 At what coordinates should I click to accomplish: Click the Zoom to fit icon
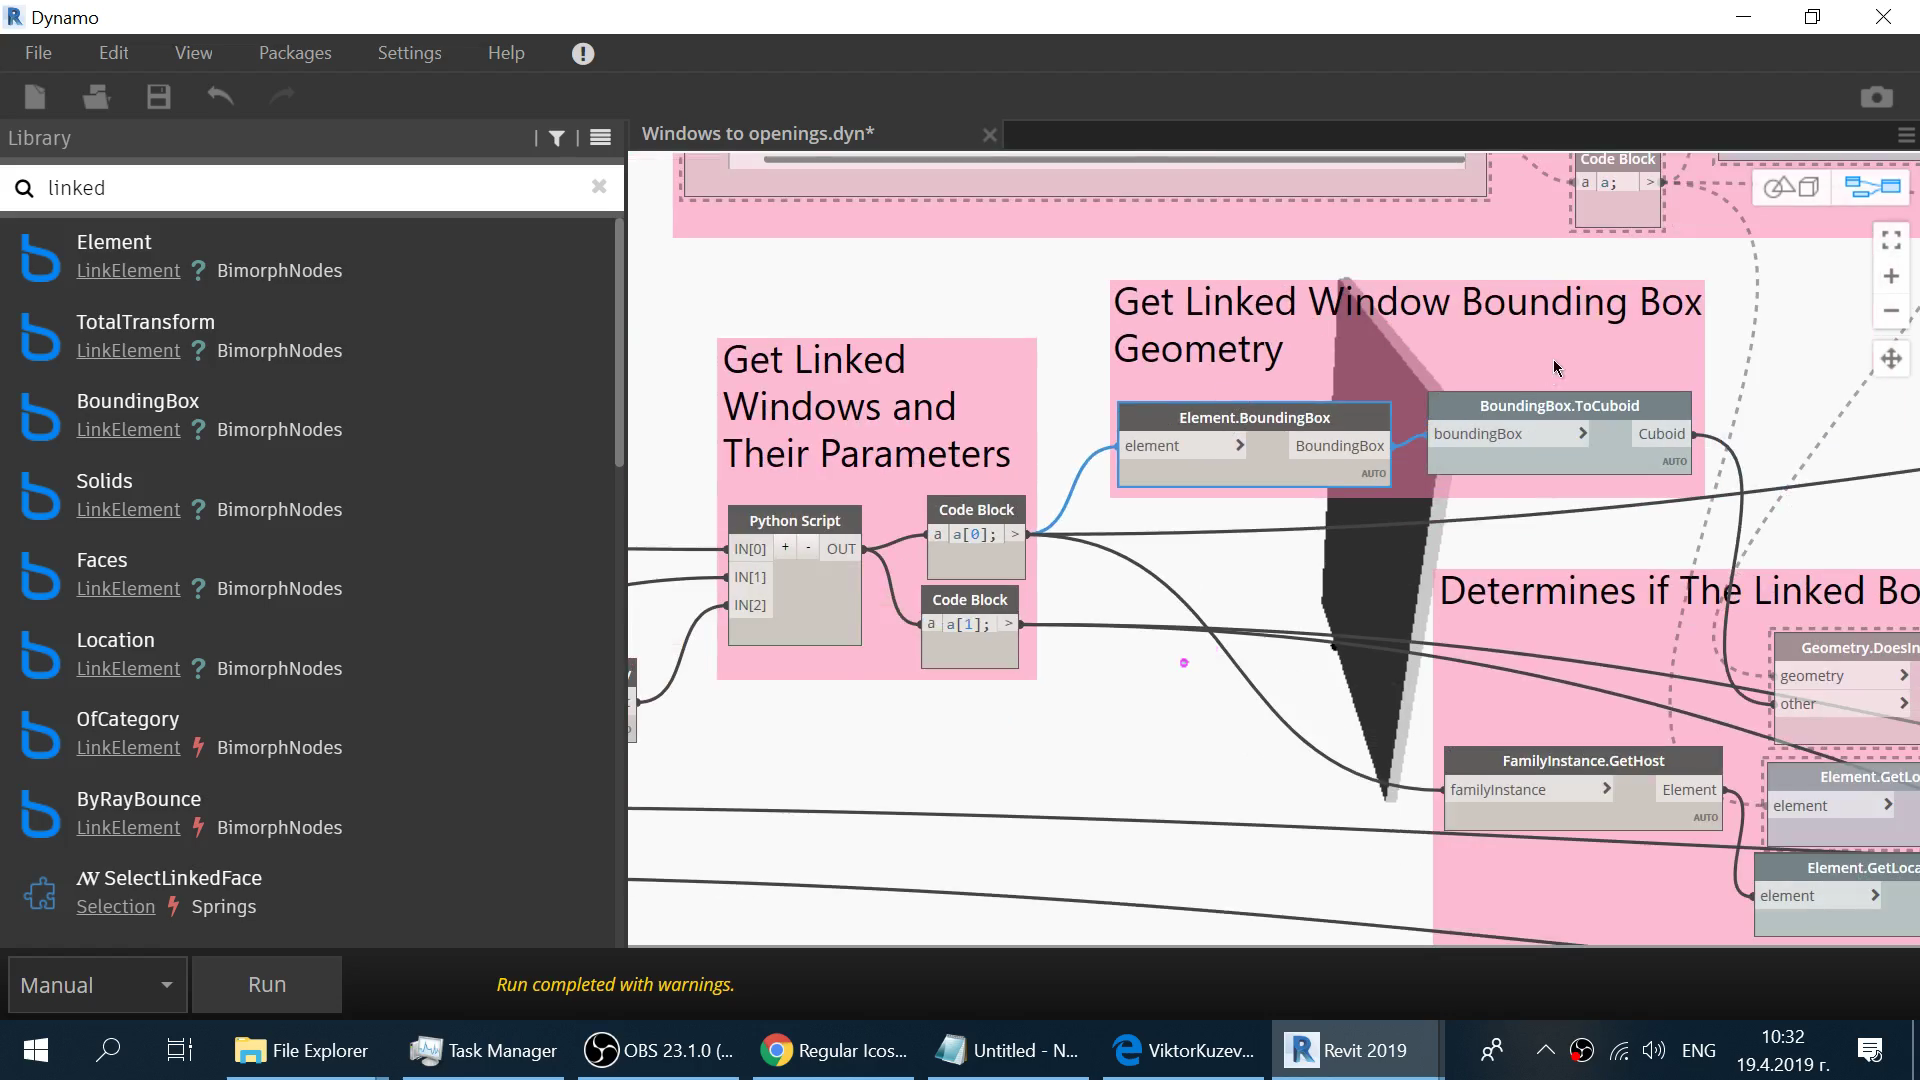(x=1890, y=240)
